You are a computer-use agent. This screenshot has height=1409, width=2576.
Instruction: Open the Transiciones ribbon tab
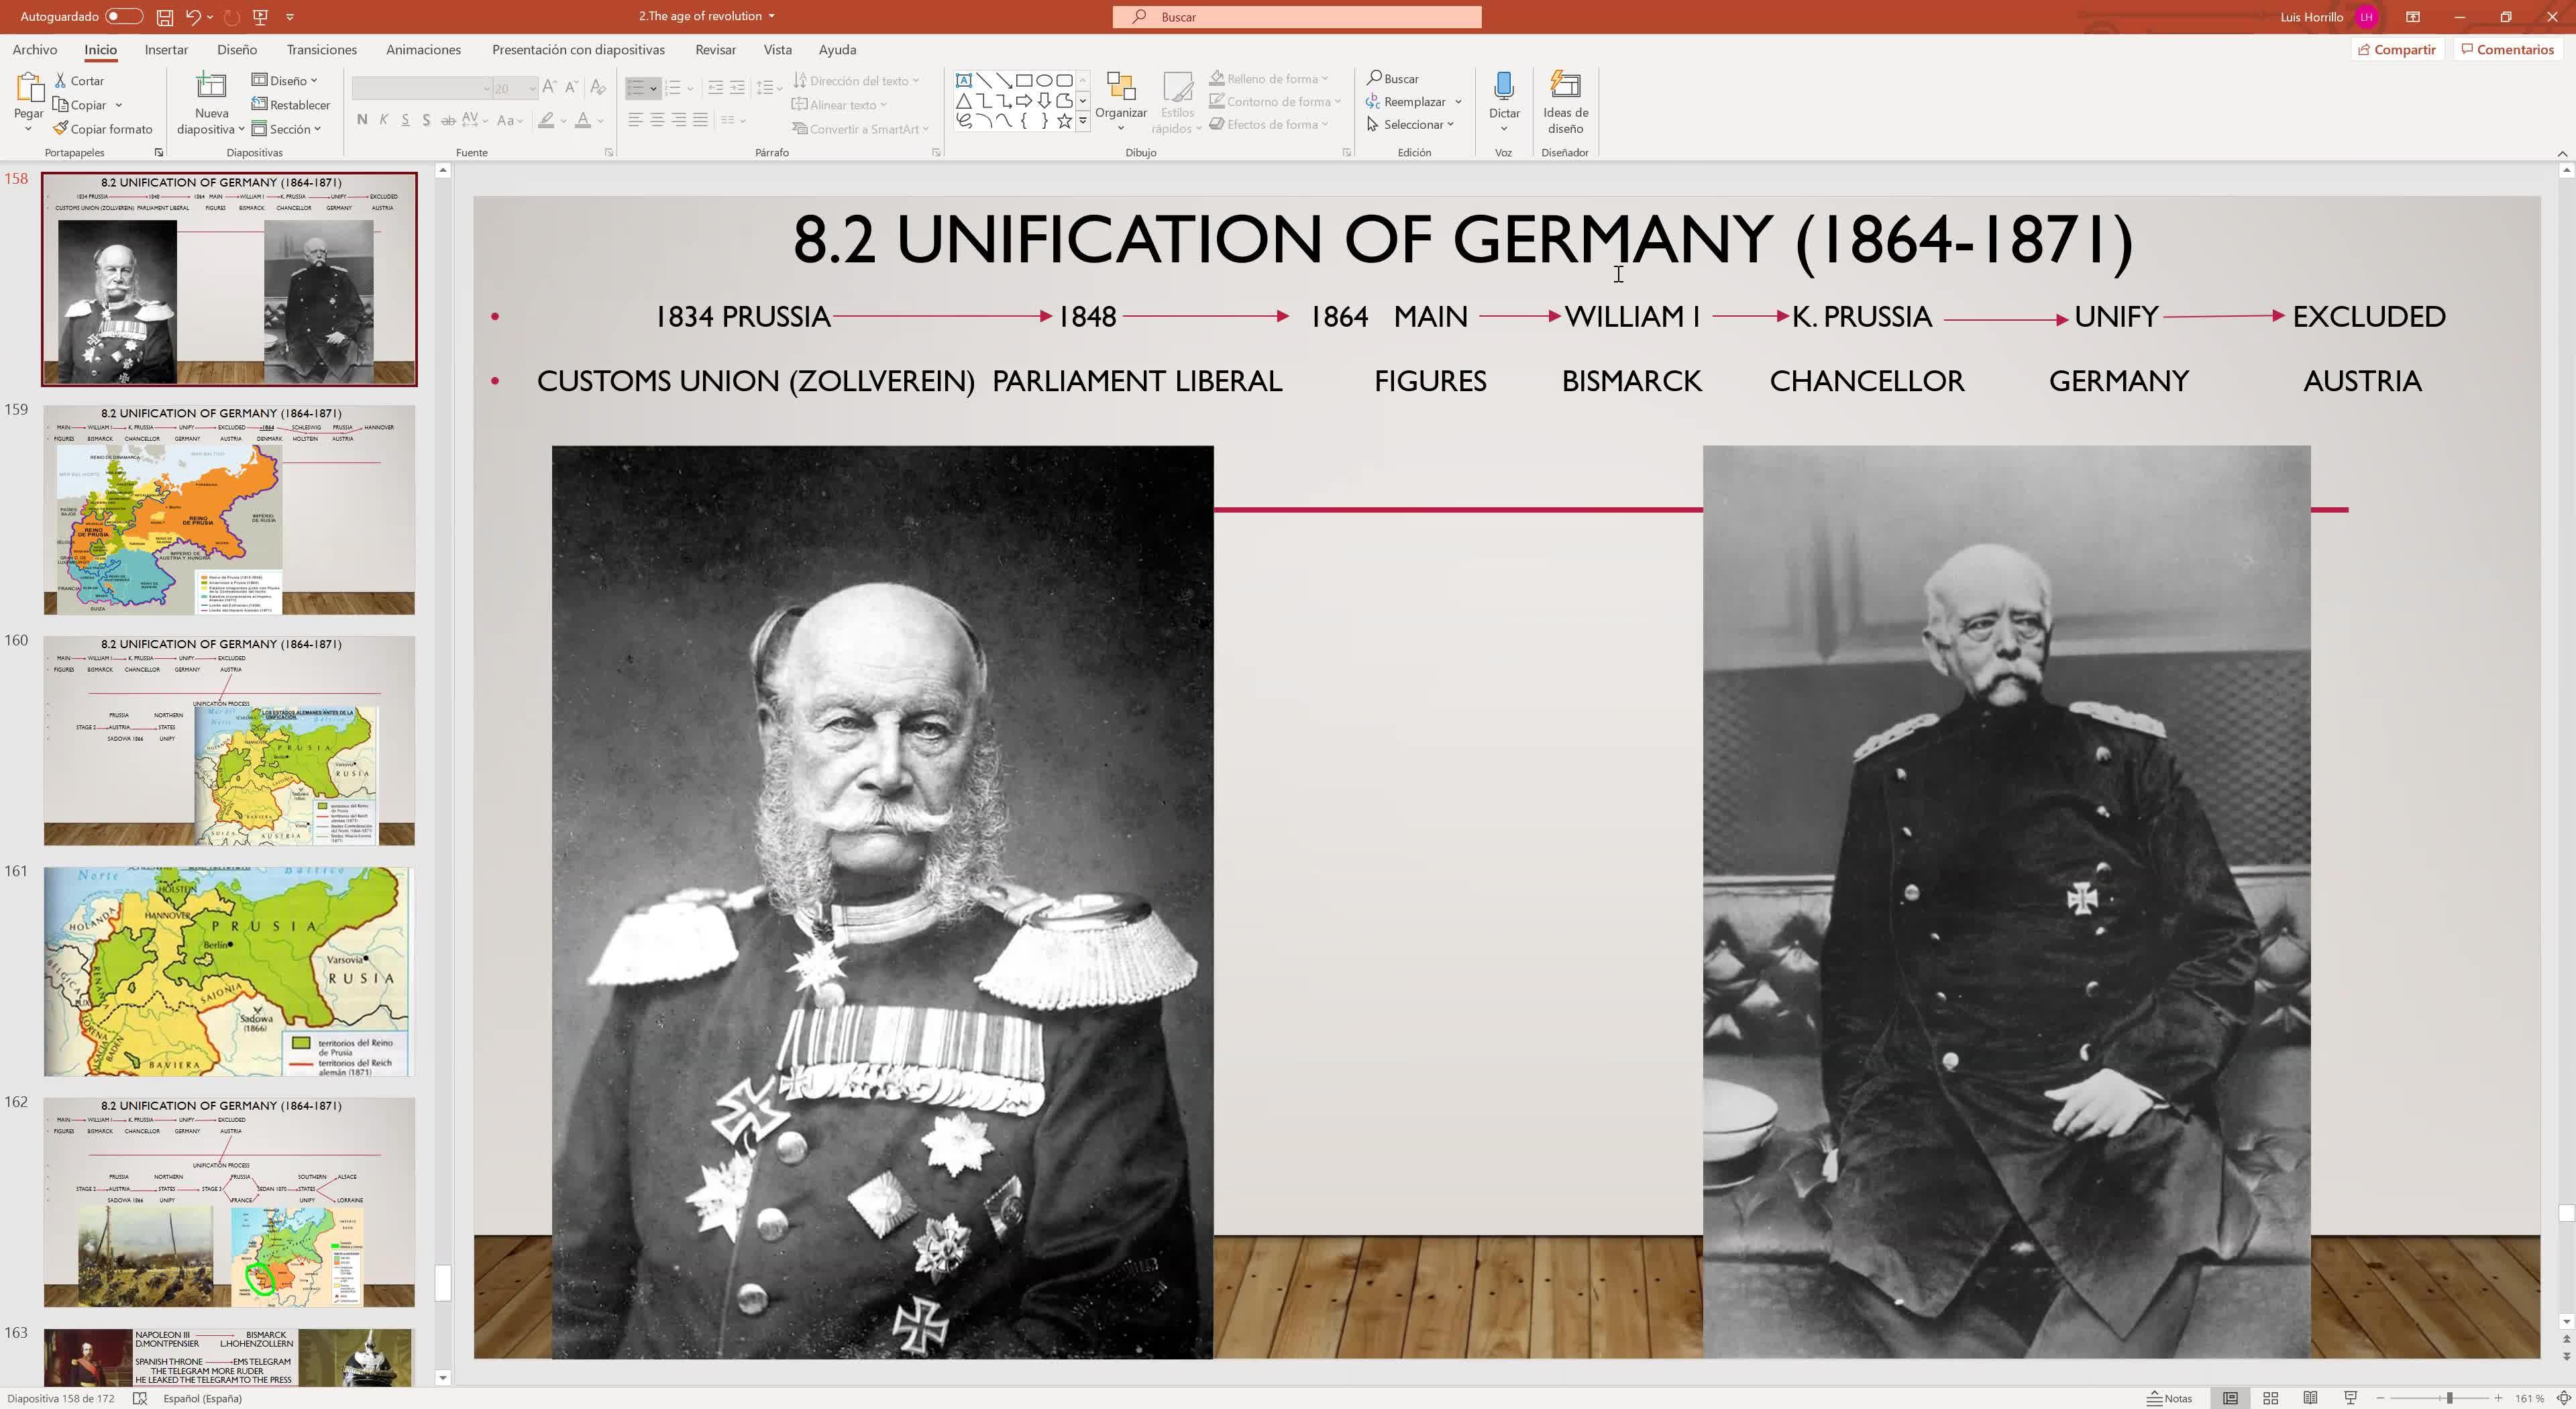[321, 50]
